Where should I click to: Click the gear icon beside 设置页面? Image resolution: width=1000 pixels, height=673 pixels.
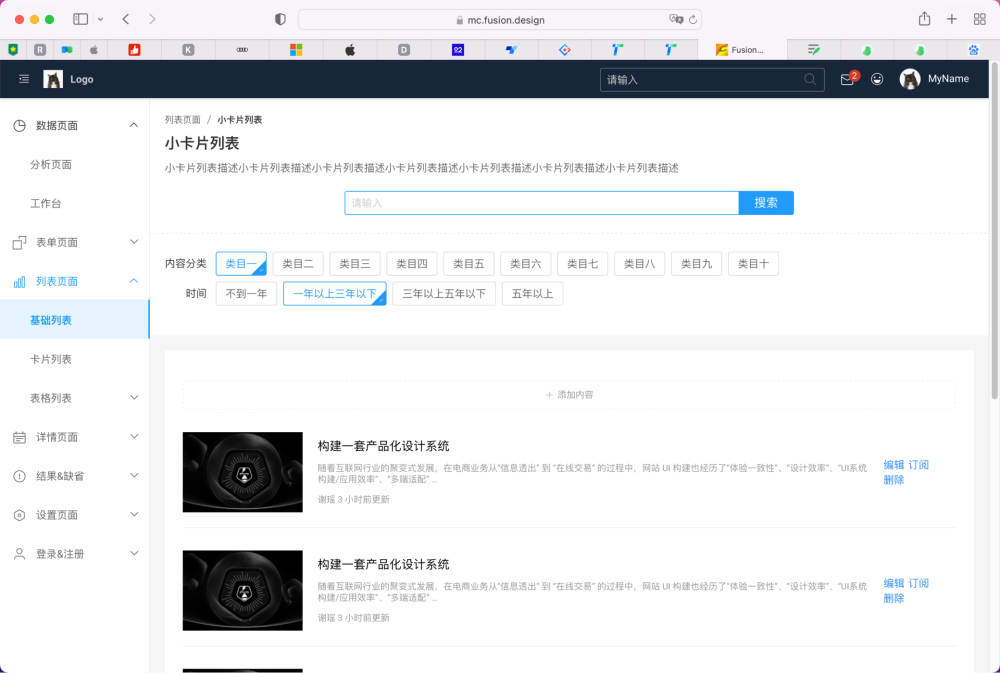tap(17, 514)
